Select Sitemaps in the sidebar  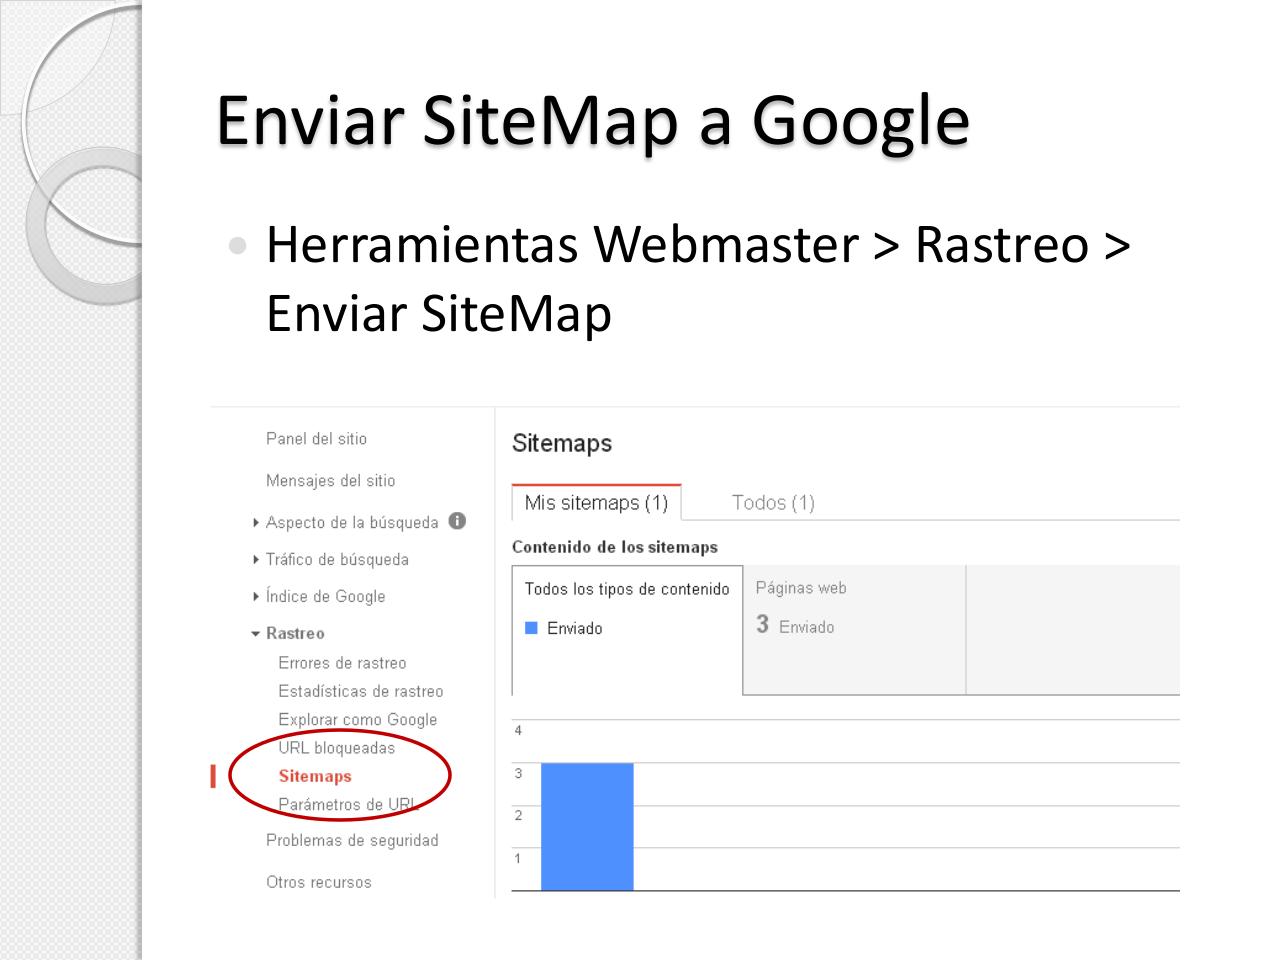tap(315, 776)
